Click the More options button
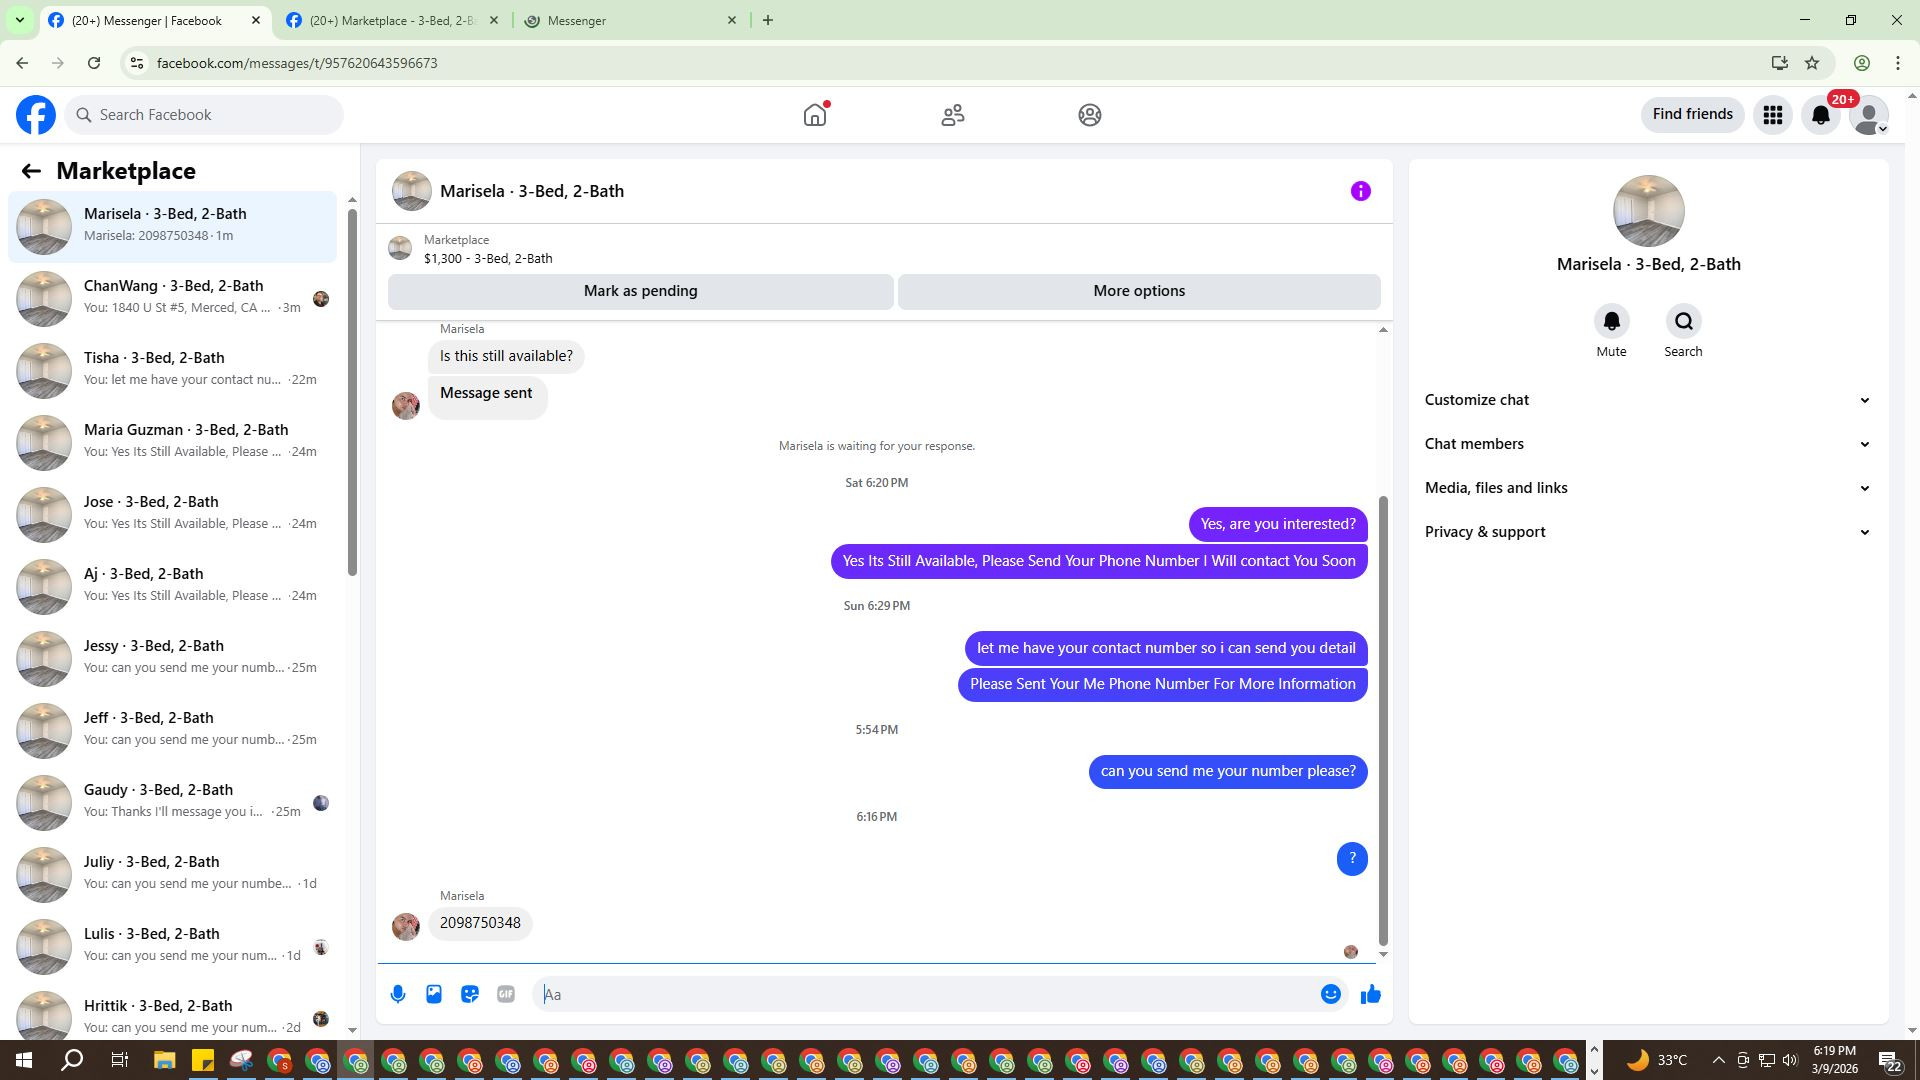The width and height of the screenshot is (1920, 1080). tap(1139, 291)
